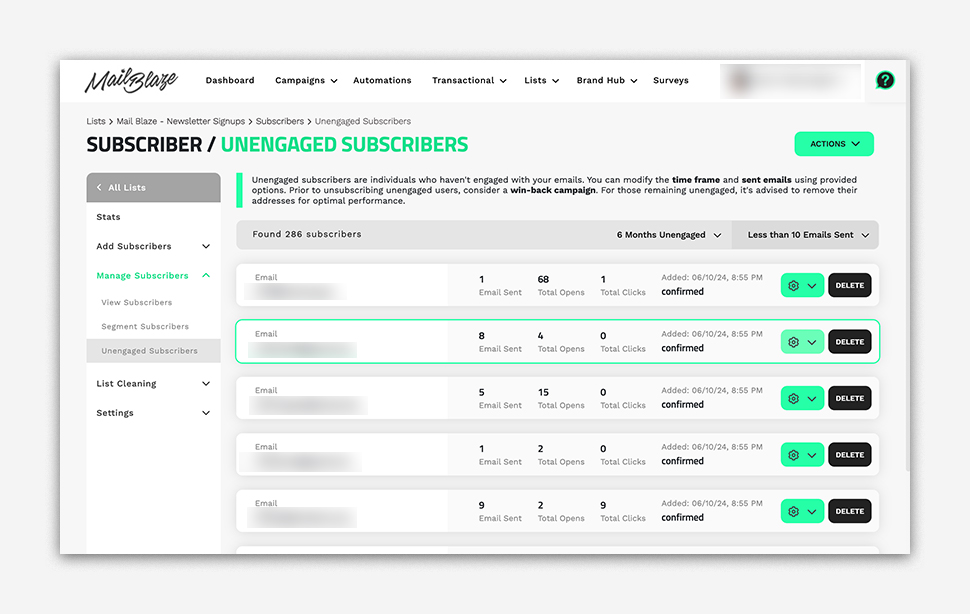Open the help chat bubble icon

885,81
